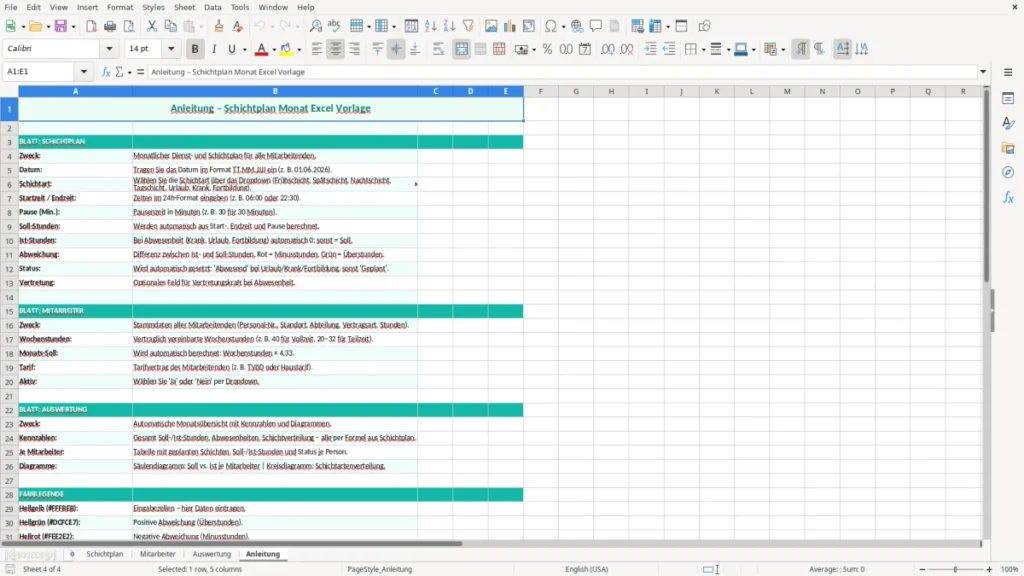The image size is (1024, 576).
Task: Click the zoom slider handle
Action: [x=955, y=569]
